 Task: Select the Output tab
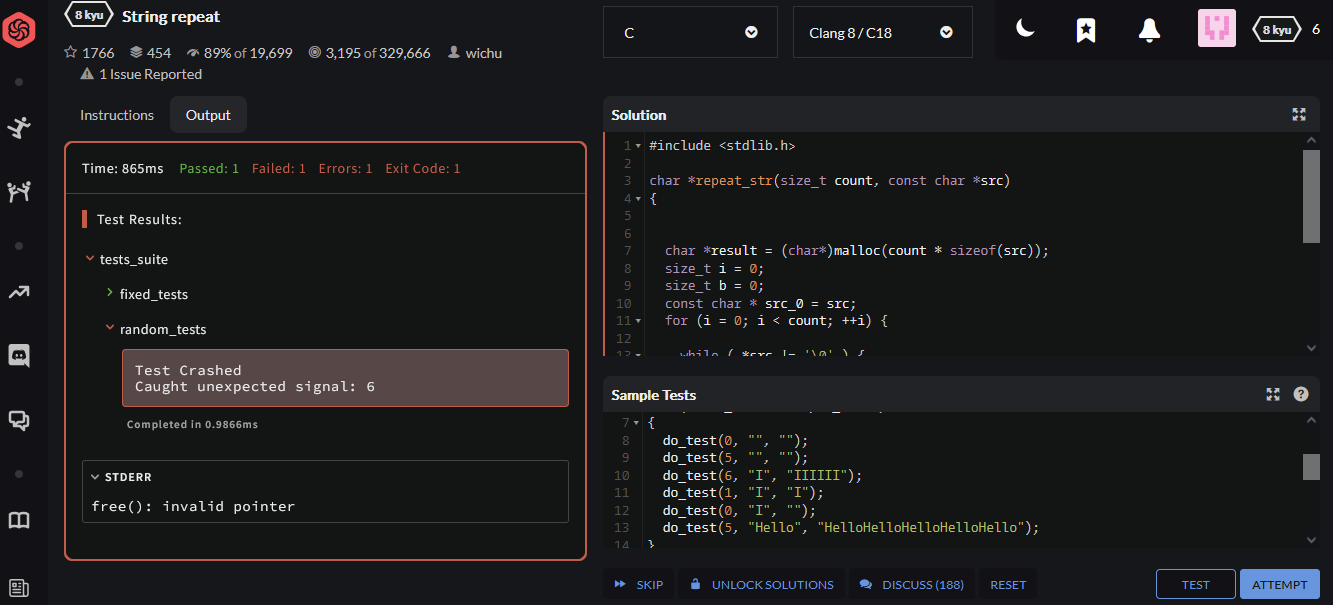tap(208, 115)
